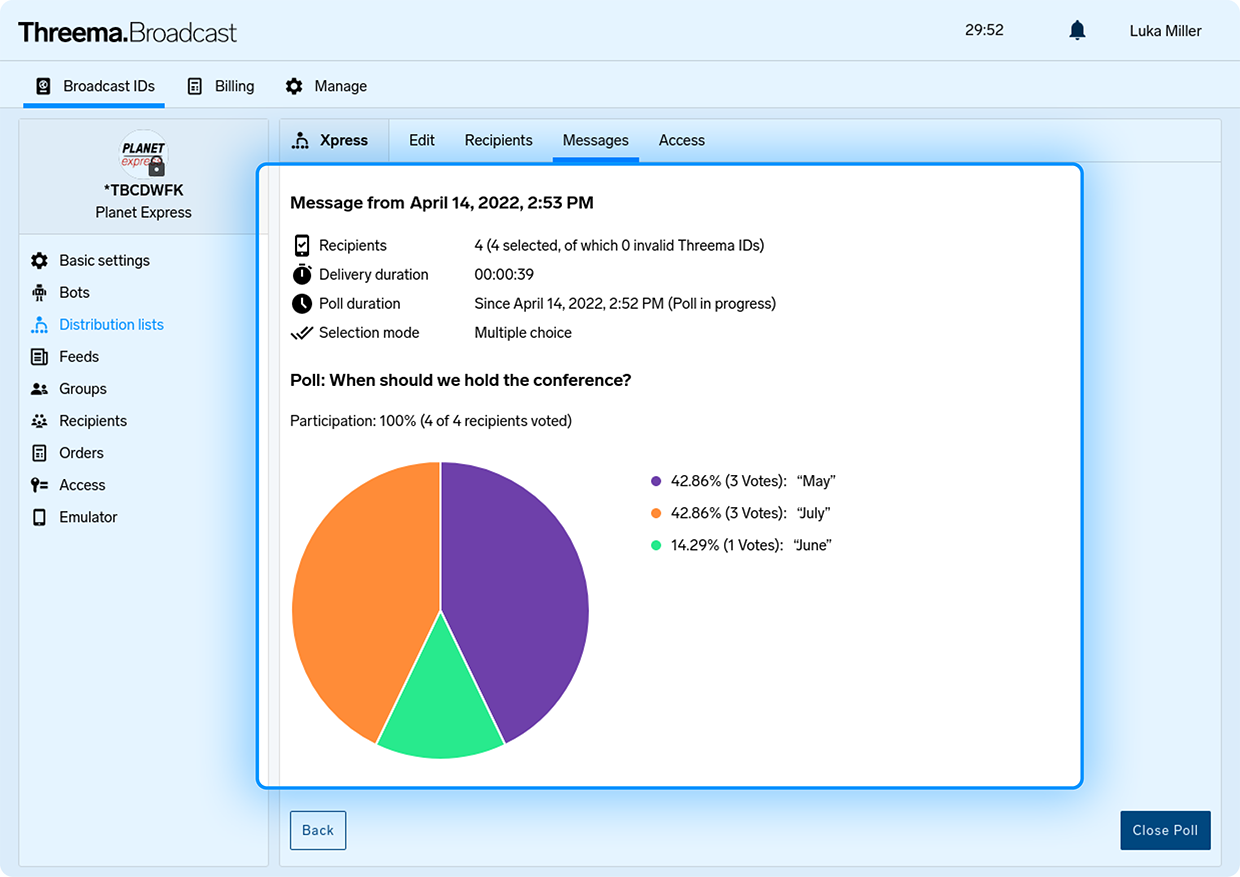Click the notification bell icon

[1077, 31]
